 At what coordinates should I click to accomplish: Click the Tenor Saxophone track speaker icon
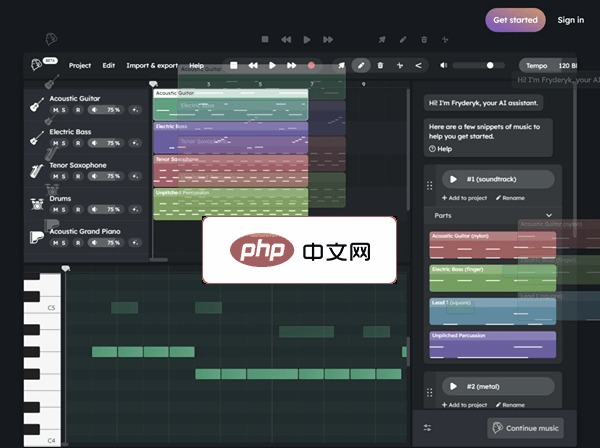click(x=94, y=176)
